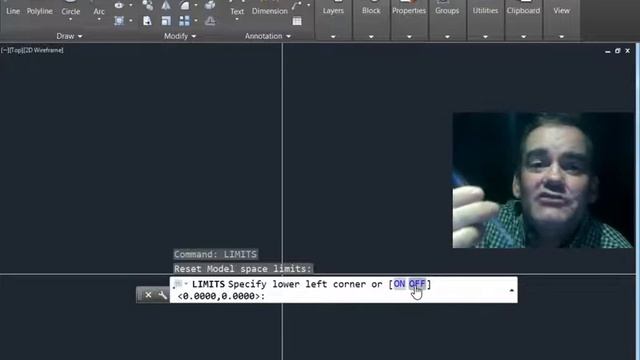This screenshot has width=640, height=360.
Task: Expand the Annotation panel title
Action: (x=268, y=36)
